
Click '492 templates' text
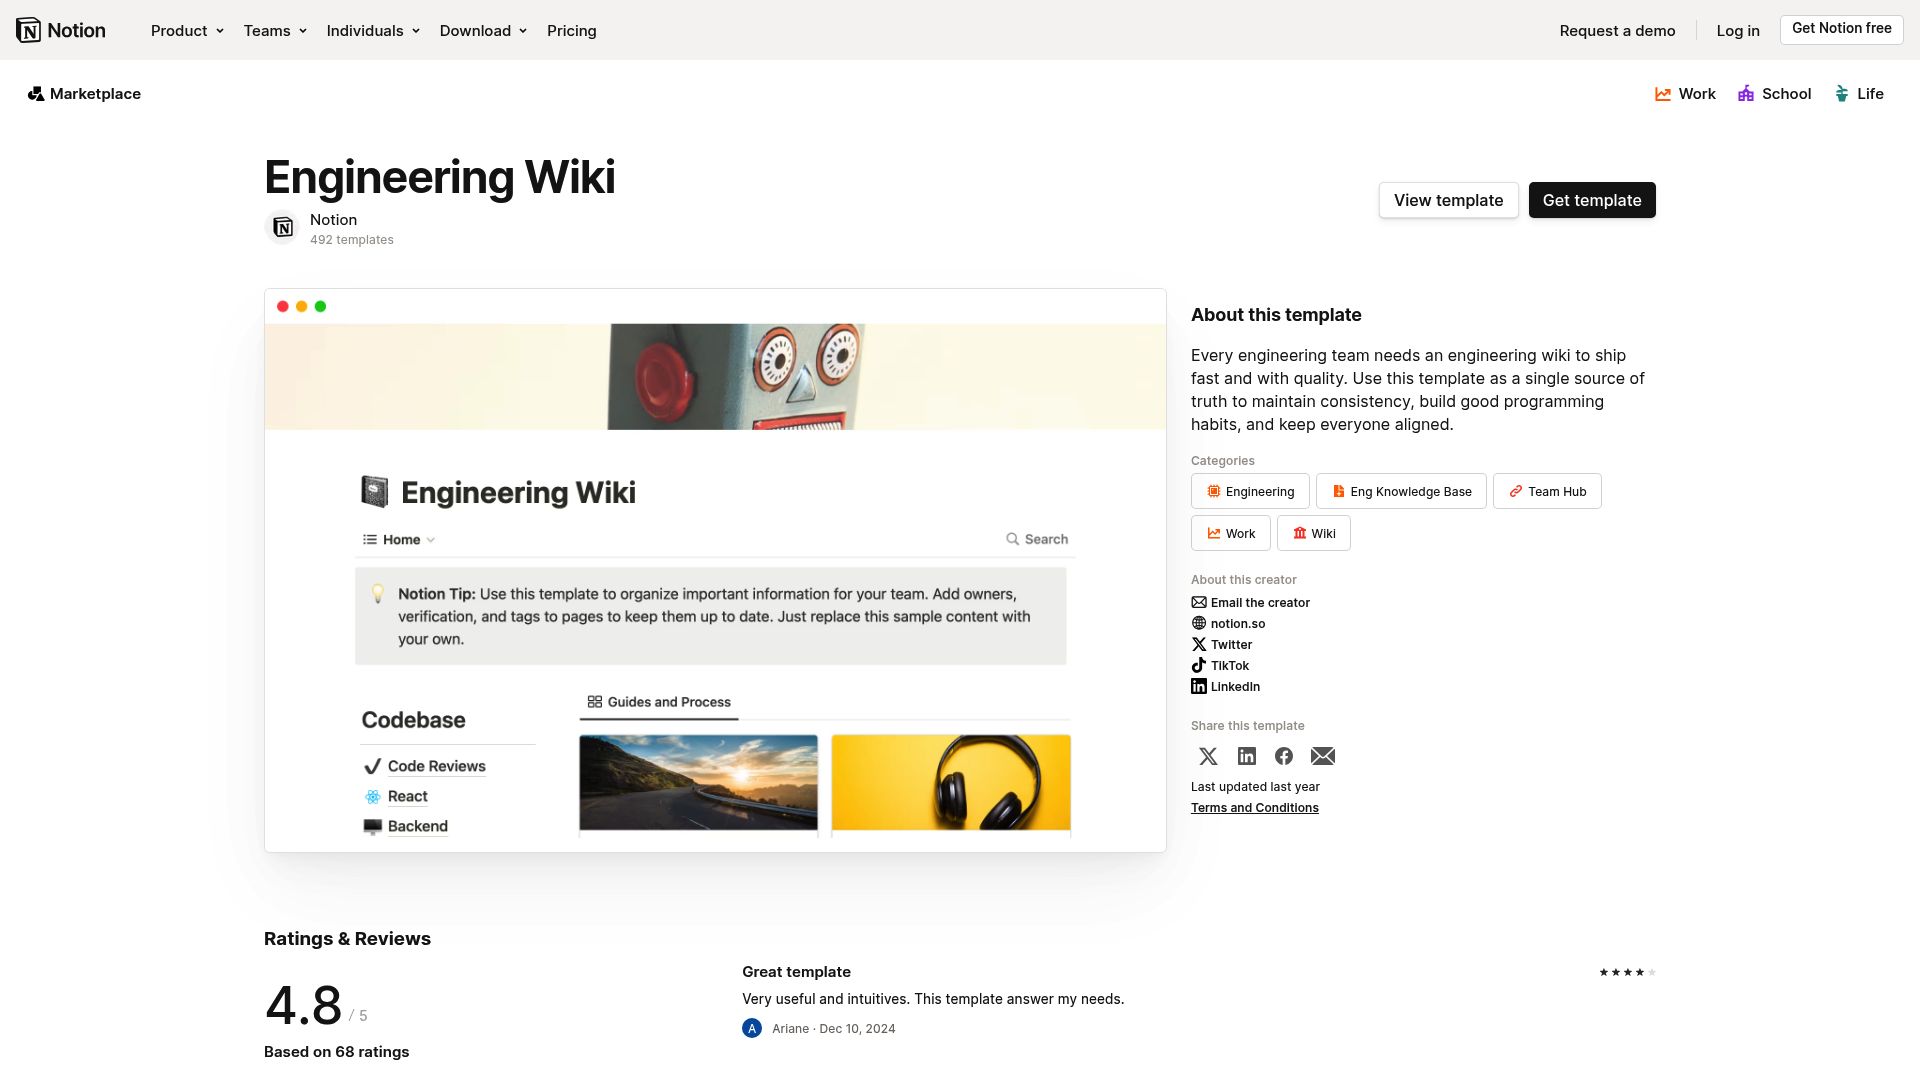(352, 240)
